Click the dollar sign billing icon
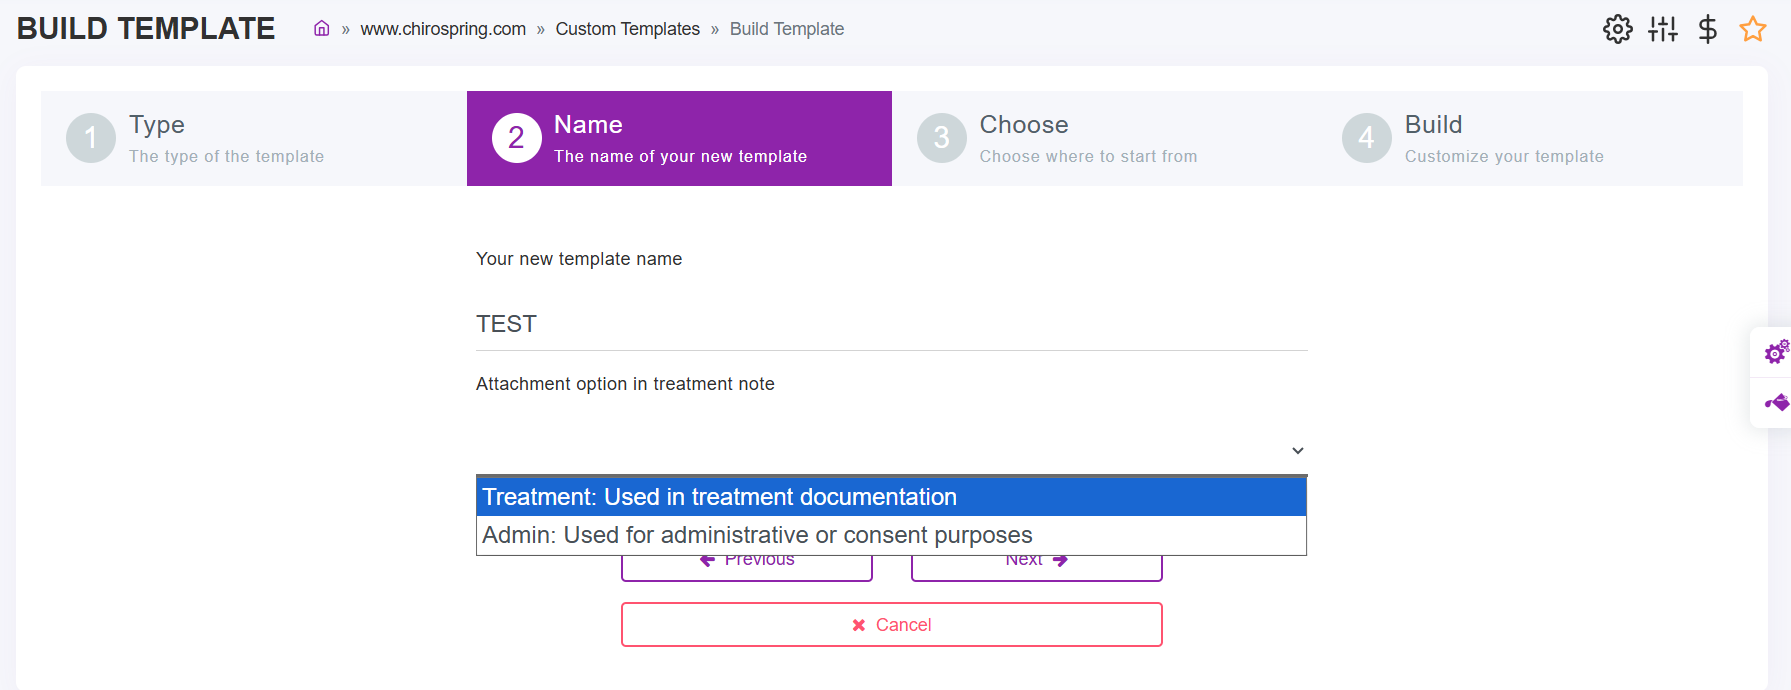The width and height of the screenshot is (1791, 690). point(1707,29)
